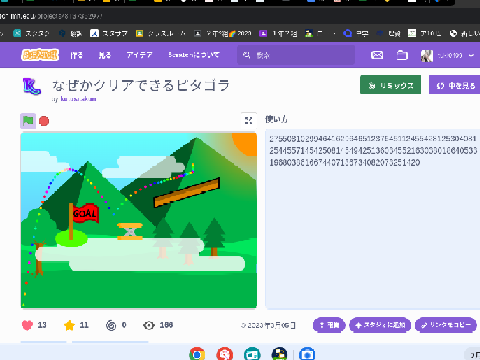
Task: Open the rainbow 2020 bookmark
Action: [223, 33]
